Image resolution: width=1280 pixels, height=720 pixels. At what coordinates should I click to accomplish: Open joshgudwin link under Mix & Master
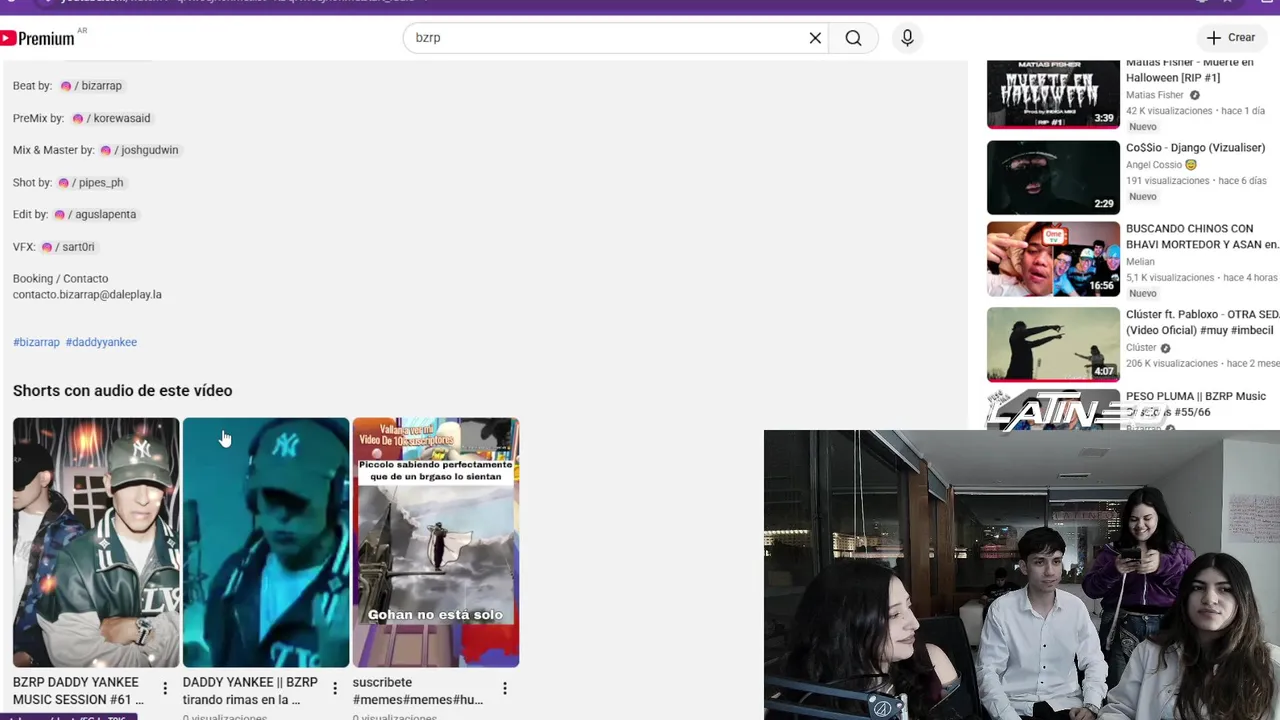click(x=139, y=150)
